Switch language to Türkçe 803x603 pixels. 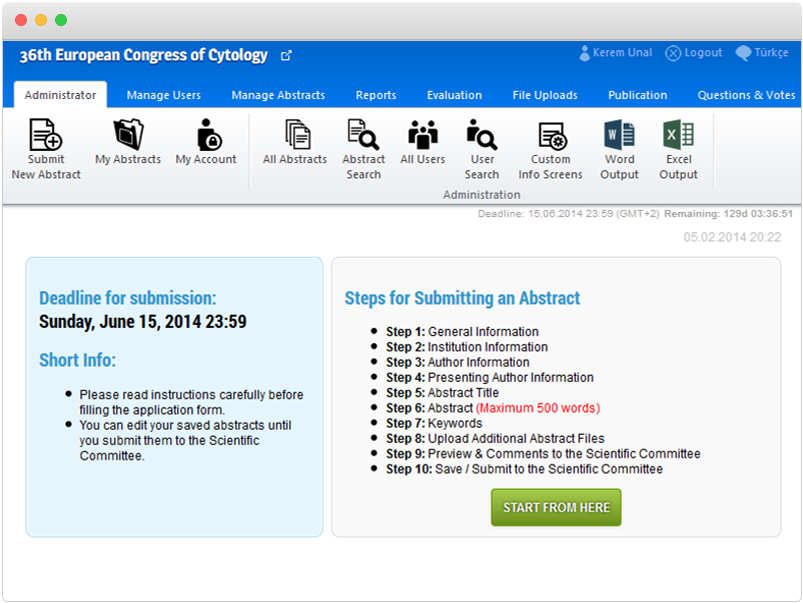[x=762, y=53]
